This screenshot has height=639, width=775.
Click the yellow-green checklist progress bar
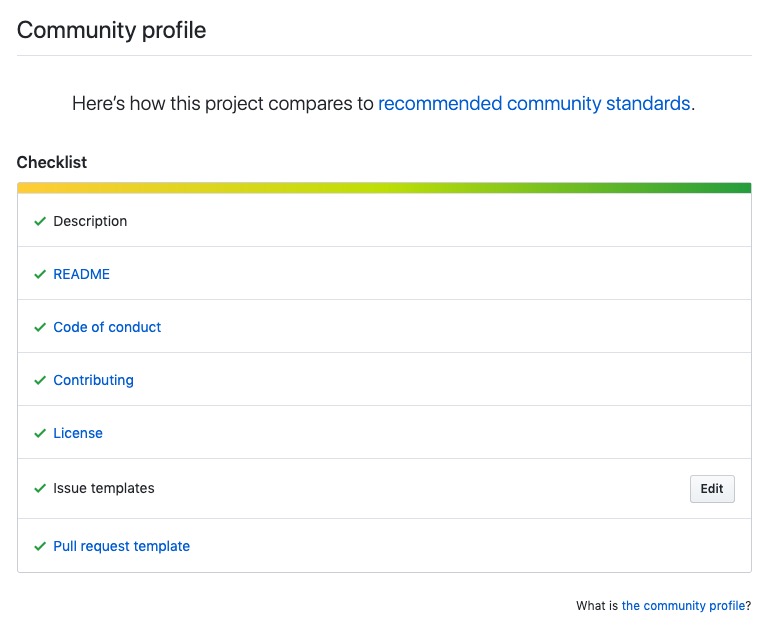coord(384,188)
